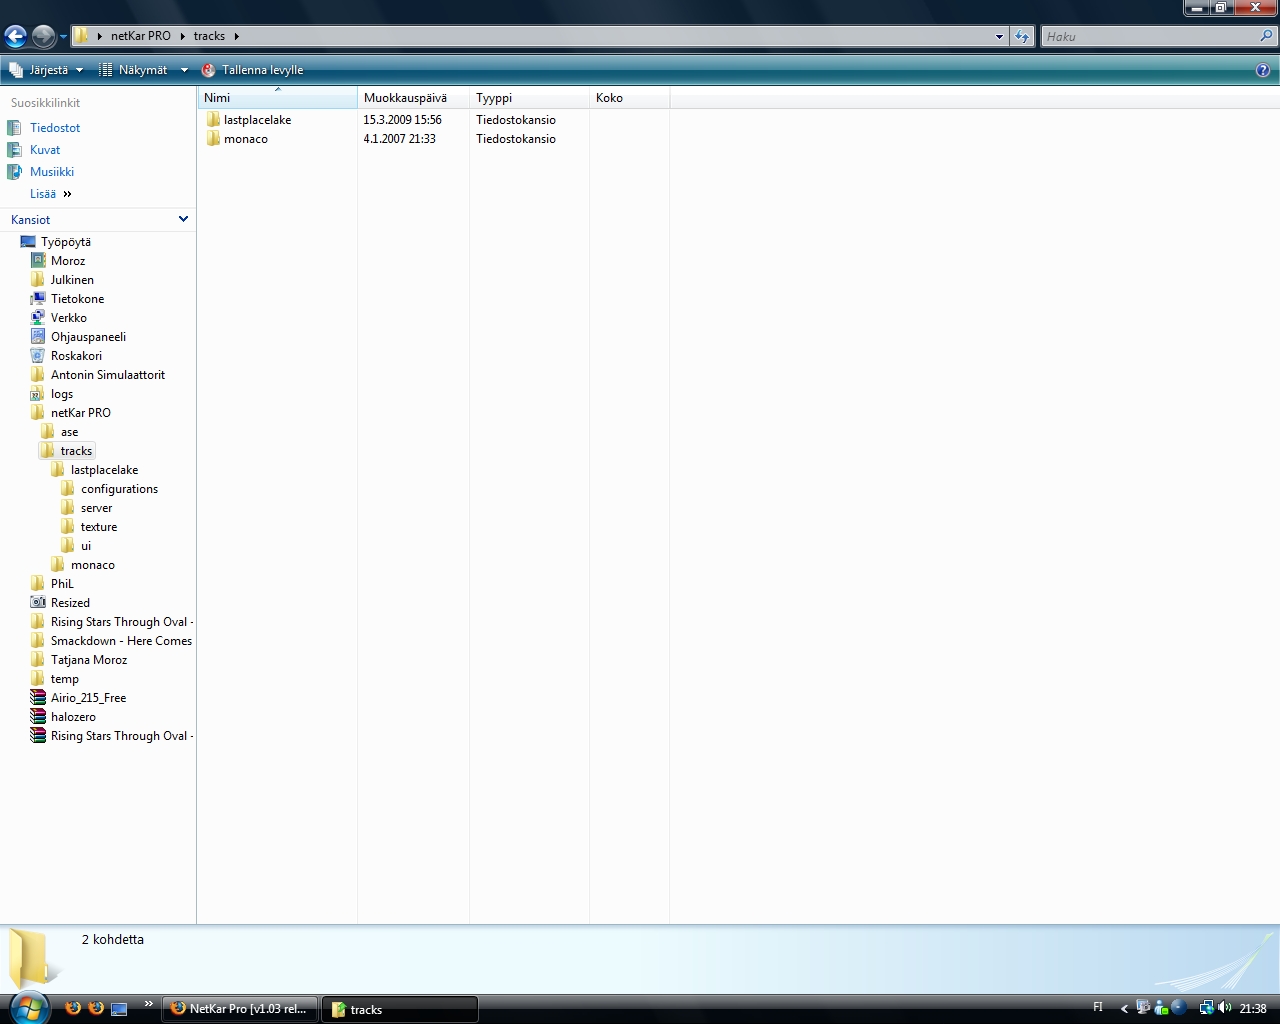Select netKar PRO in the address breadcrumb
Screen dimensions: 1280x1024
141,36
